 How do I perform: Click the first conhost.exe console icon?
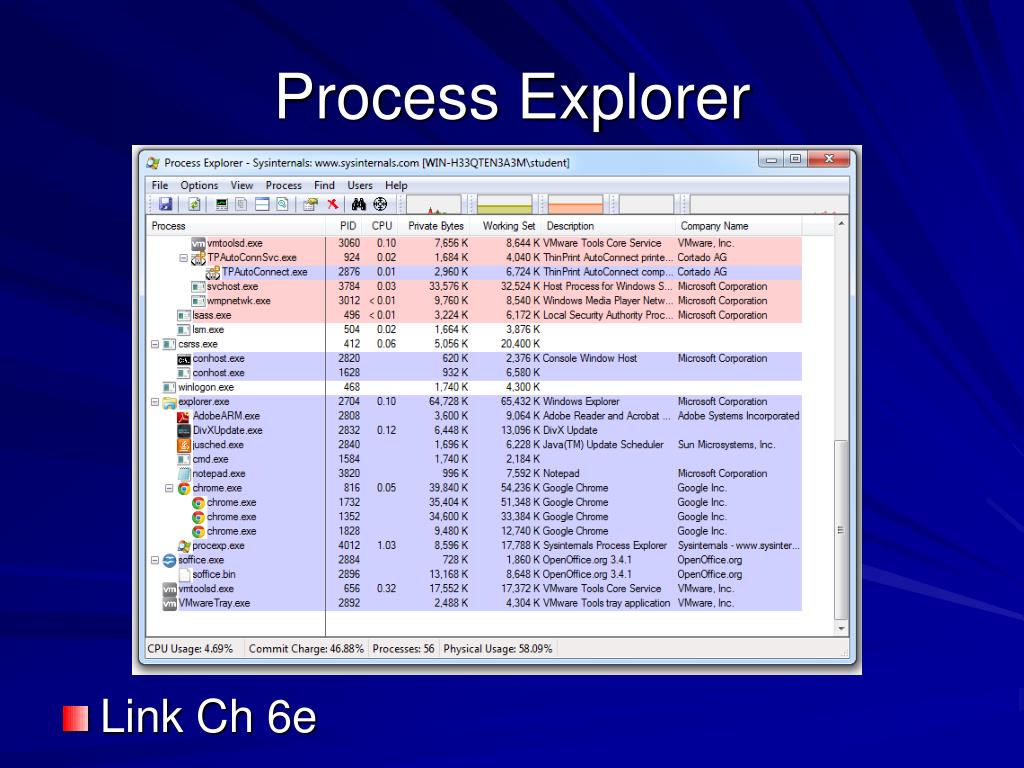tap(184, 359)
